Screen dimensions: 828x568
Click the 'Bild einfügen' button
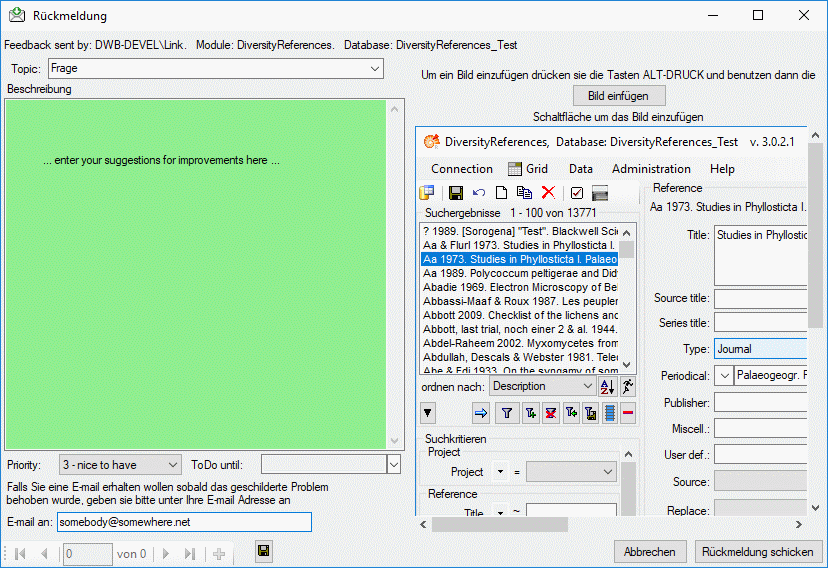(619, 96)
